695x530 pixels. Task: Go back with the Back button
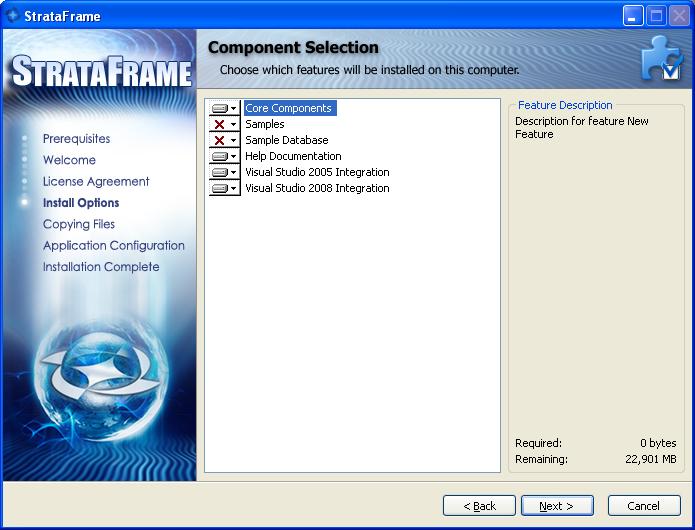coord(479,506)
